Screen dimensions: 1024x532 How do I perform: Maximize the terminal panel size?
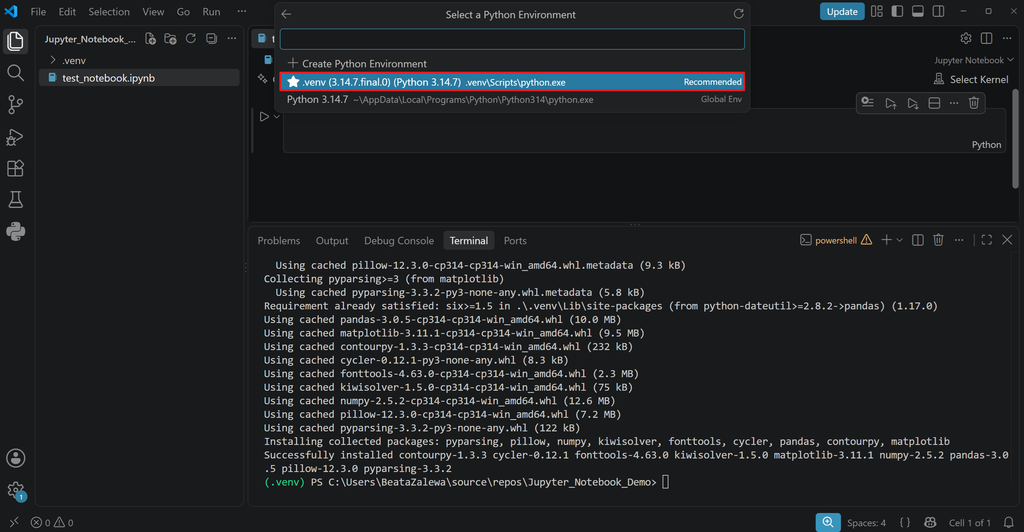pyautogui.click(x=987, y=240)
